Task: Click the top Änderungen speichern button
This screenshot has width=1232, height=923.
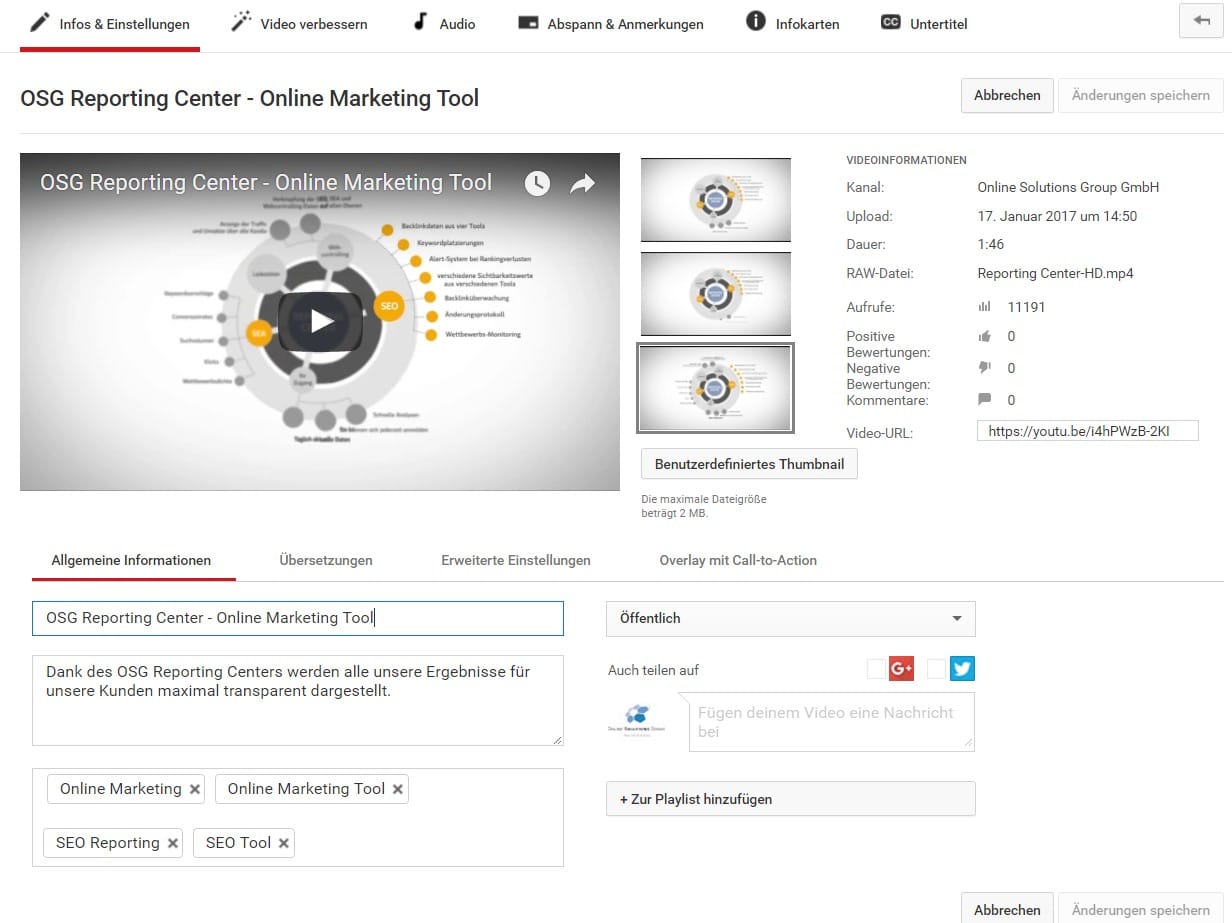Action: click(1141, 96)
